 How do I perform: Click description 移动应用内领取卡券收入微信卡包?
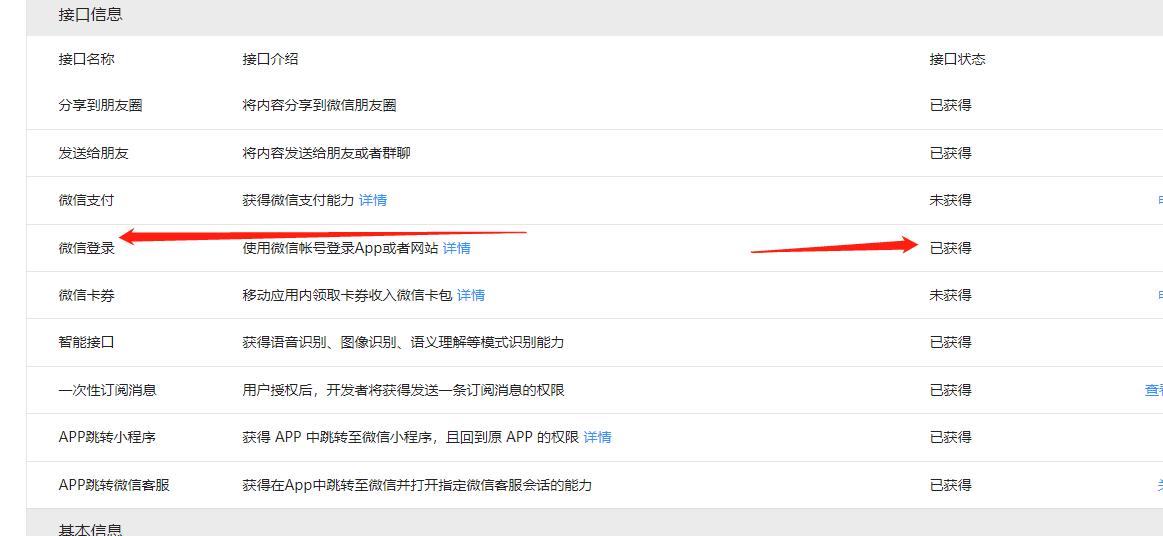point(347,295)
